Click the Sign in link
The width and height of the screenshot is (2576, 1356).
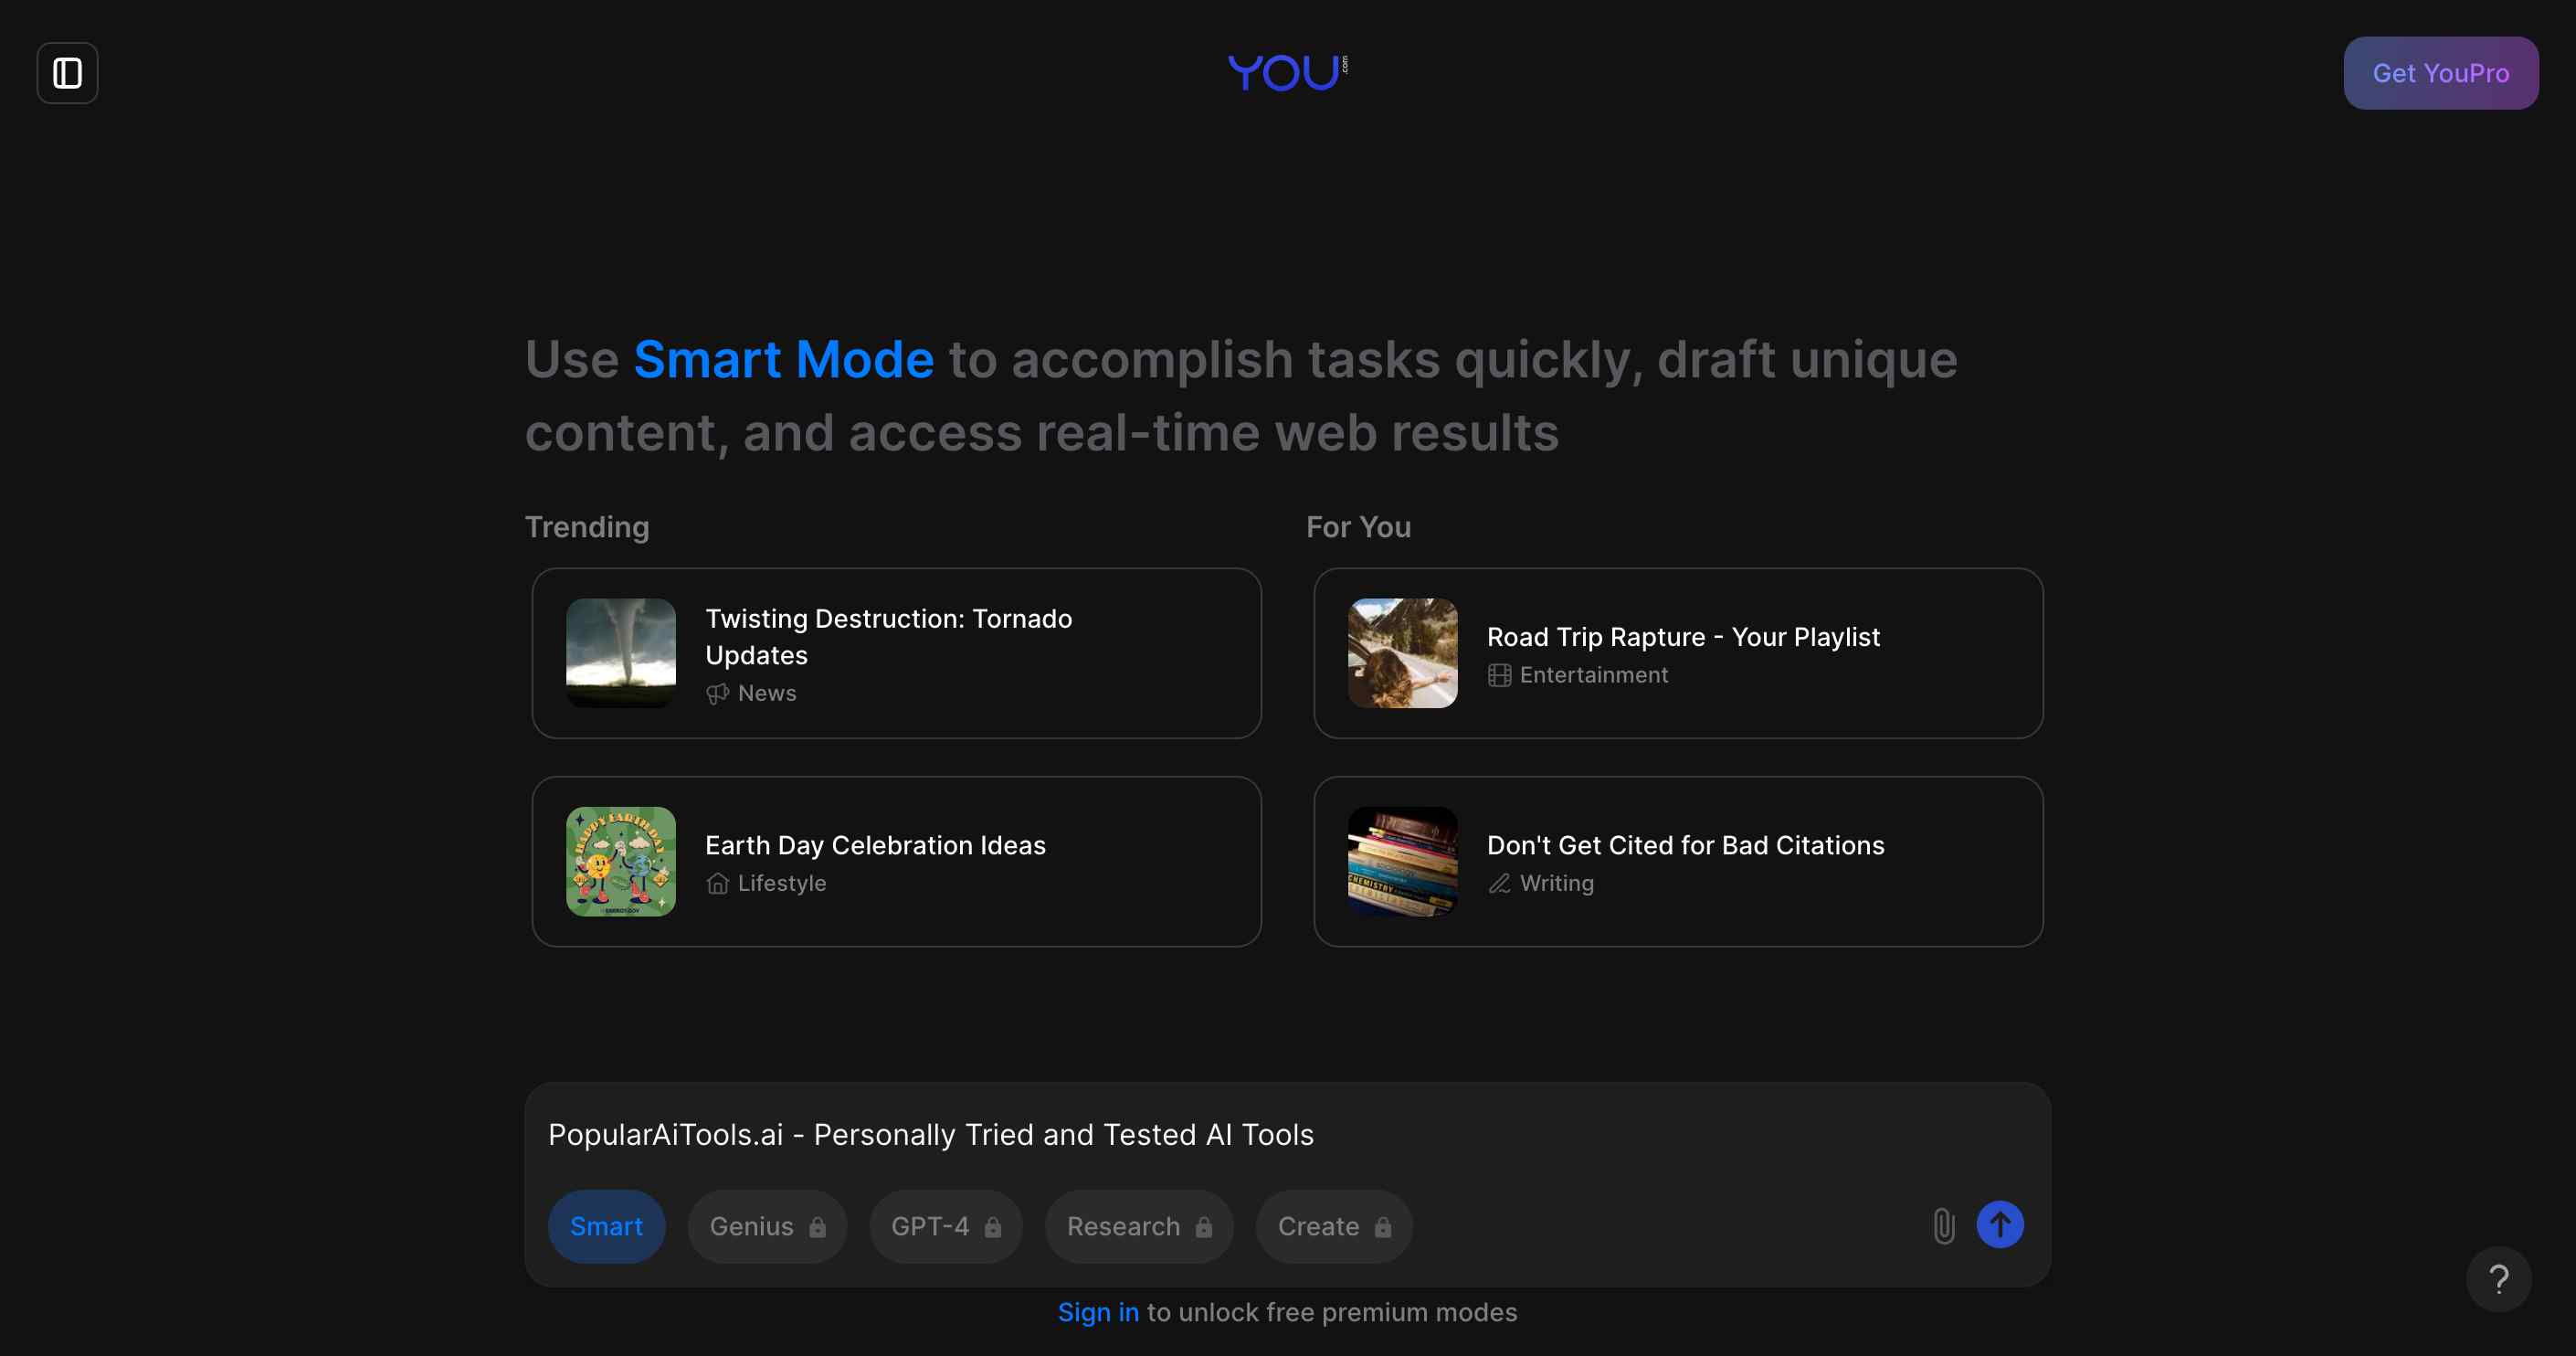pyautogui.click(x=1098, y=1312)
